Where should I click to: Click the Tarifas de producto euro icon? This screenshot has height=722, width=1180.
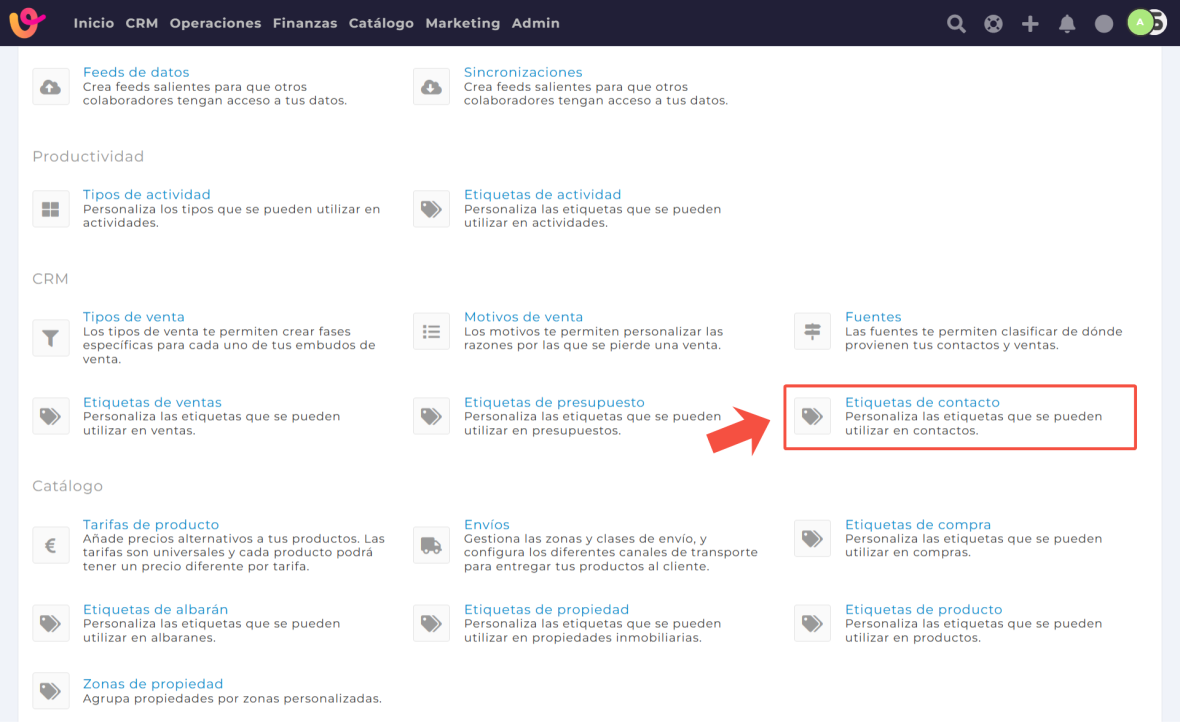pyautogui.click(x=50, y=545)
